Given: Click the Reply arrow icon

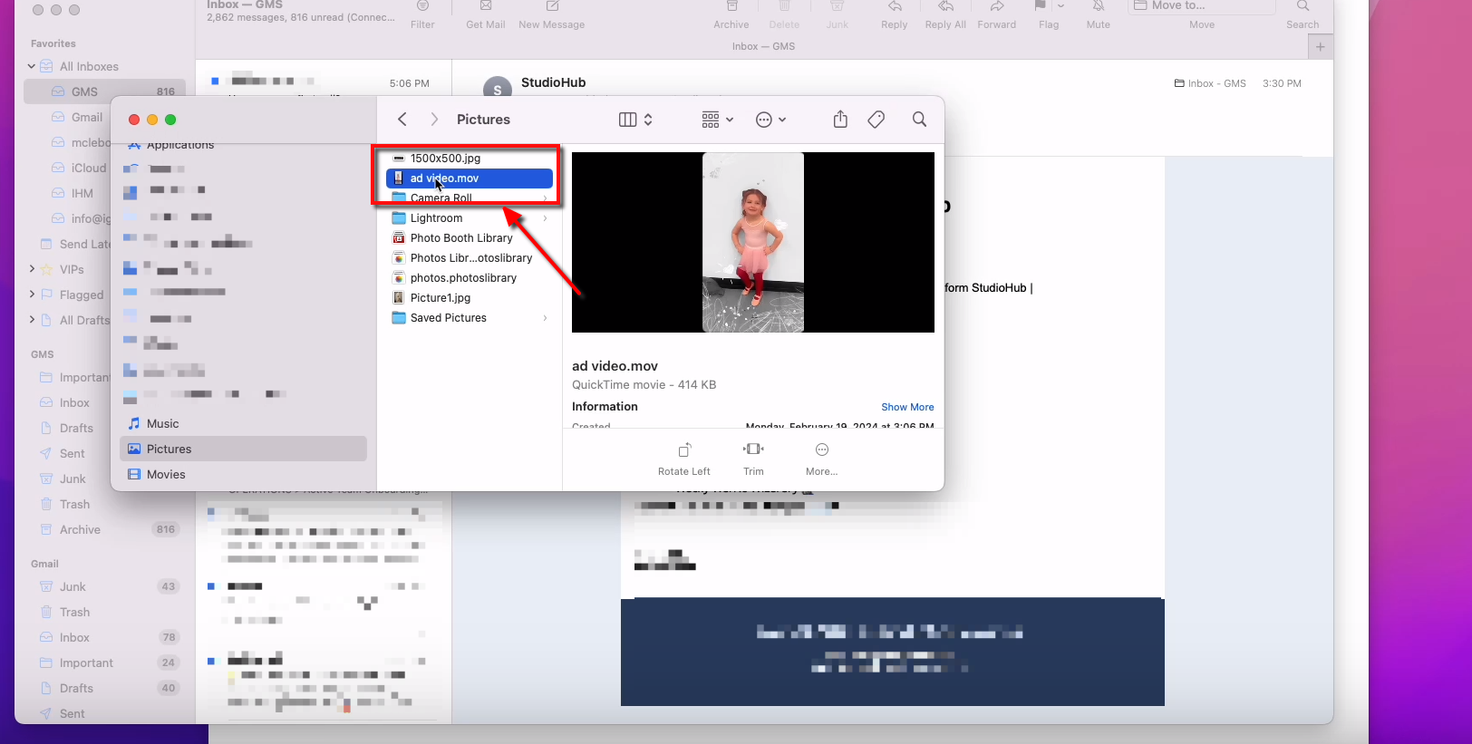Looking at the screenshot, I should coord(894,6).
